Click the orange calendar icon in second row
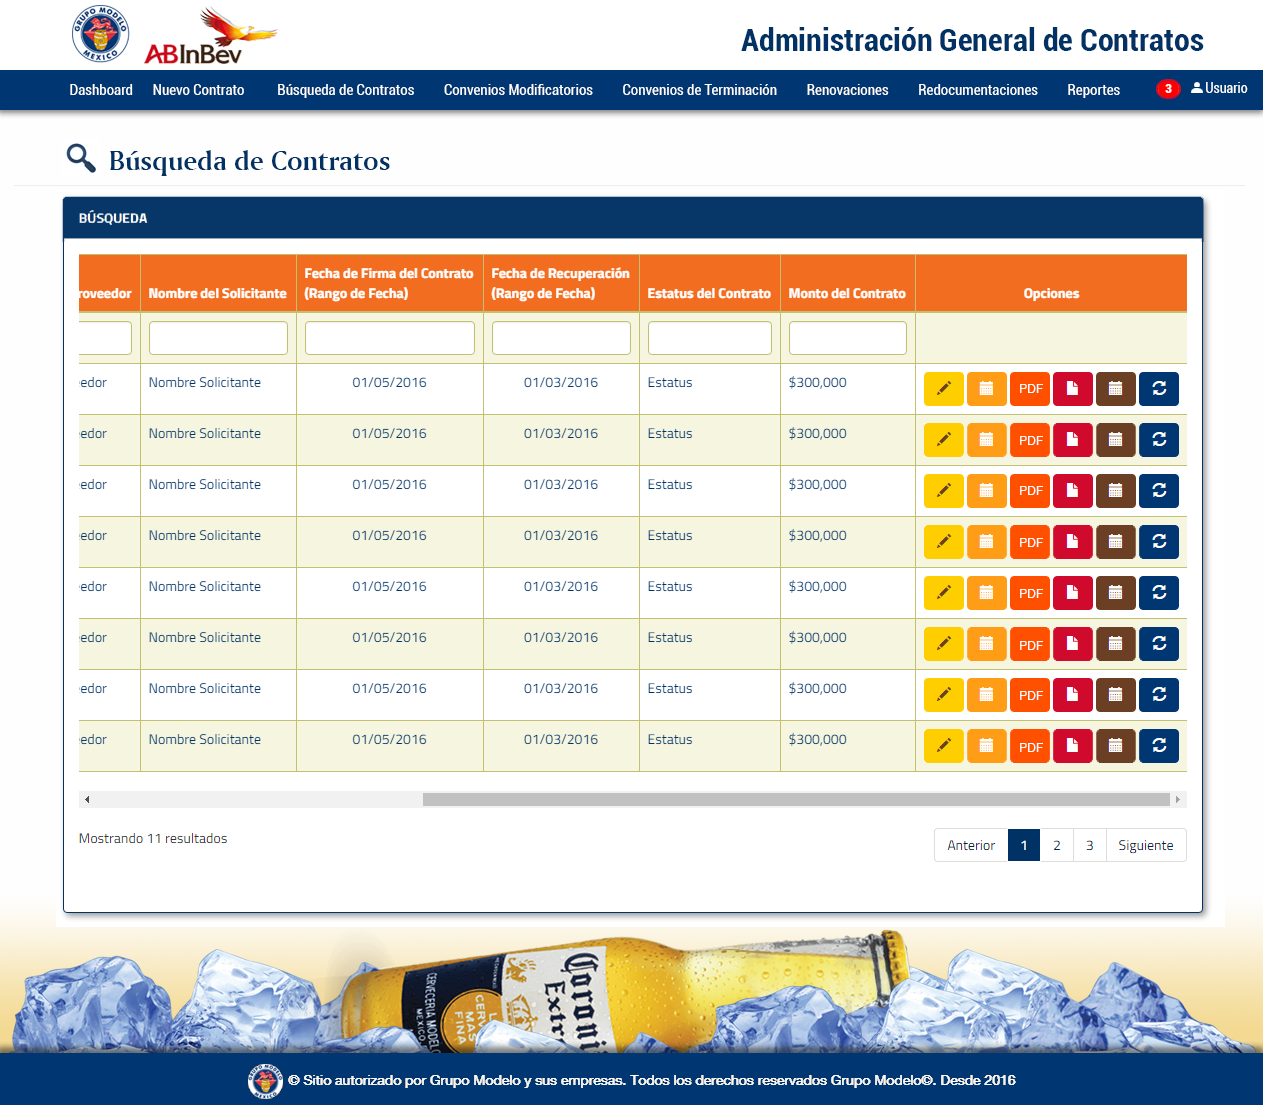Image resolution: width=1263 pixels, height=1105 pixels. point(986,440)
